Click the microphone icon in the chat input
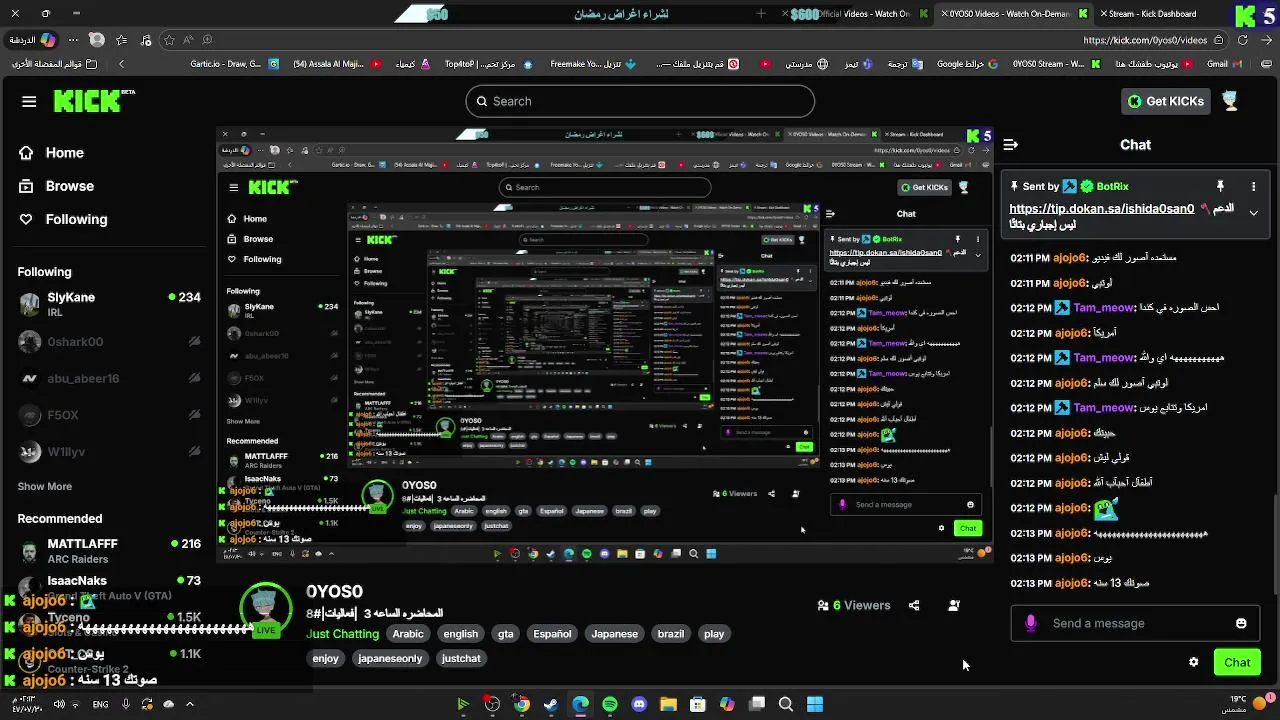1280x720 pixels. click(1031, 623)
